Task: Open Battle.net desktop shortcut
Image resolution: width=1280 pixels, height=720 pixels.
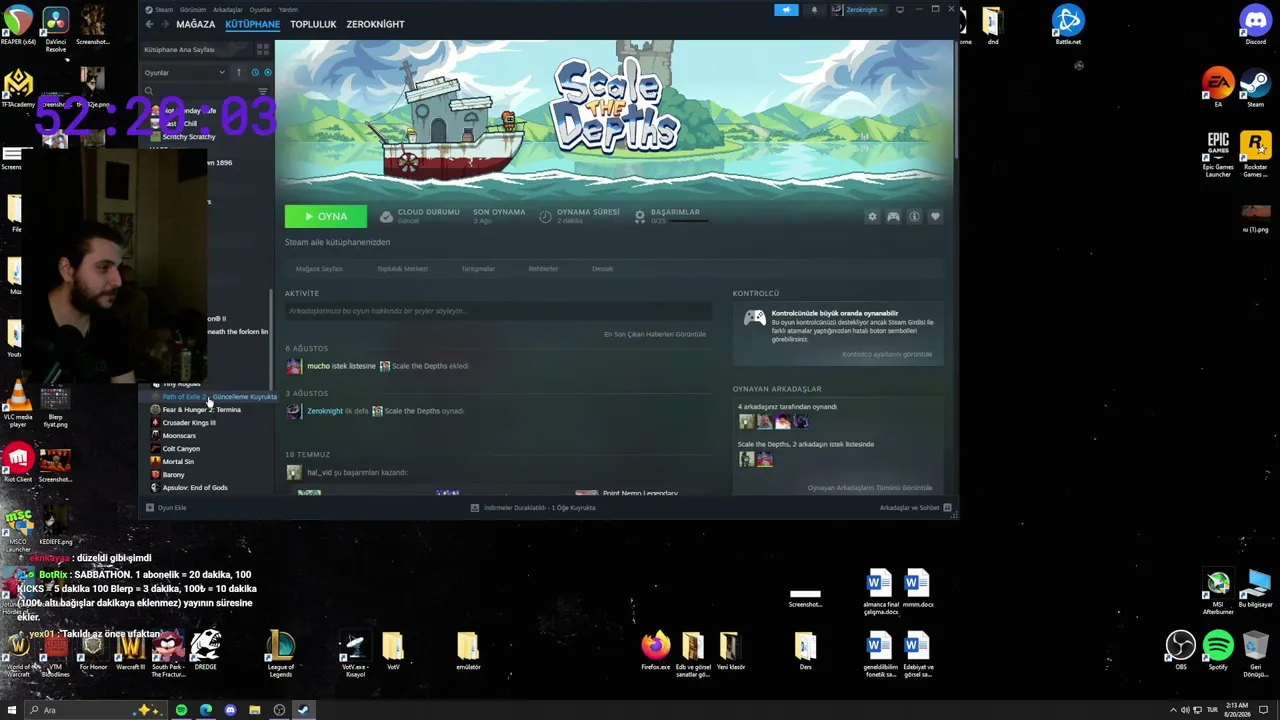Action: 1068,24
